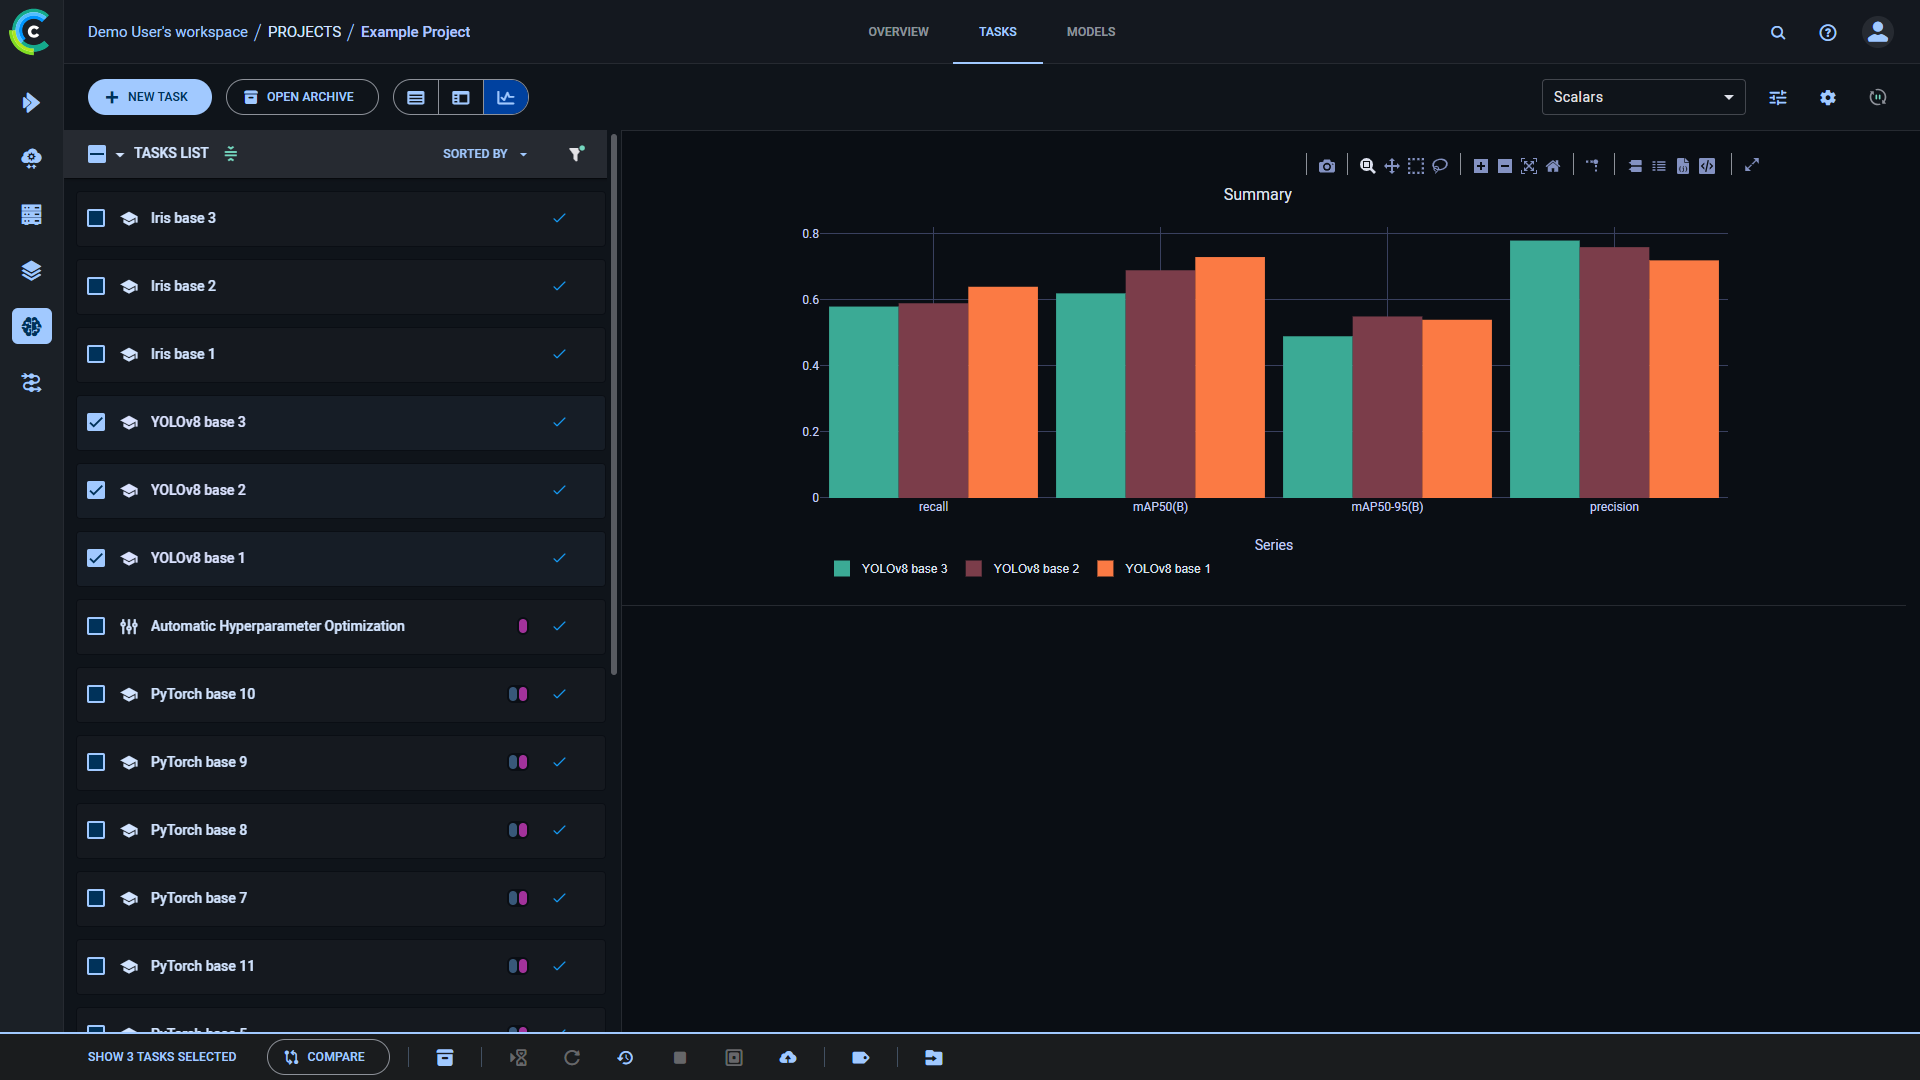The height and width of the screenshot is (1080, 1920).
Task: Toggle YOLOv8 base 1 legend swatch
Action: (1105, 569)
